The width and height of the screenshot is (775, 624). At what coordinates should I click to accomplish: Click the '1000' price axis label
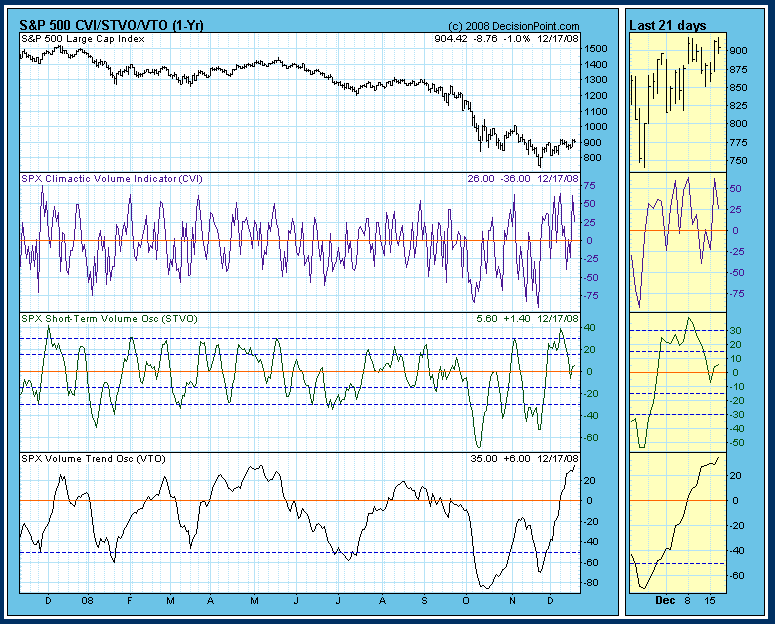coord(595,127)
